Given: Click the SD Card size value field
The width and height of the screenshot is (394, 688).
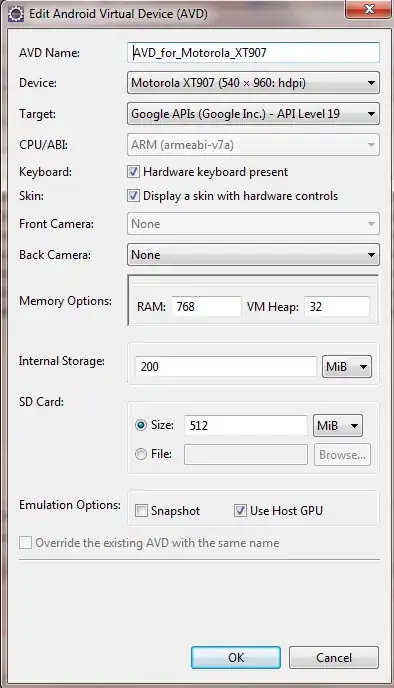Looking at the screenshot, I should click(x=246, y=426).
